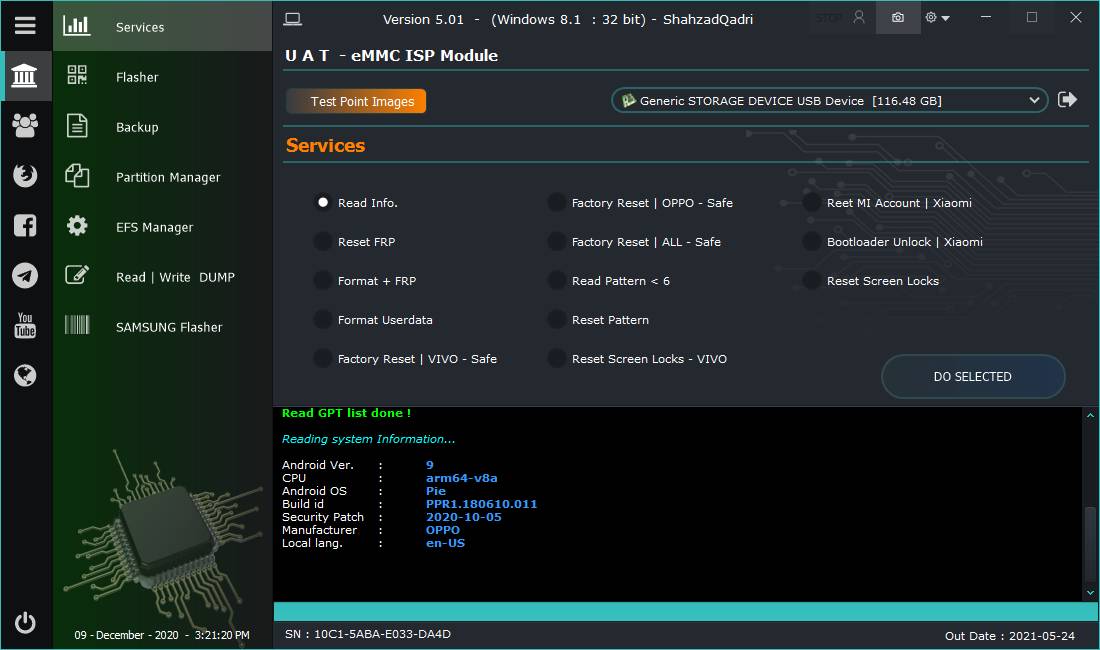The width and height of the screenshot is (1100, 650).
Task: Click the arrow icon beside the device selector
Action: tap(1068, 100)
